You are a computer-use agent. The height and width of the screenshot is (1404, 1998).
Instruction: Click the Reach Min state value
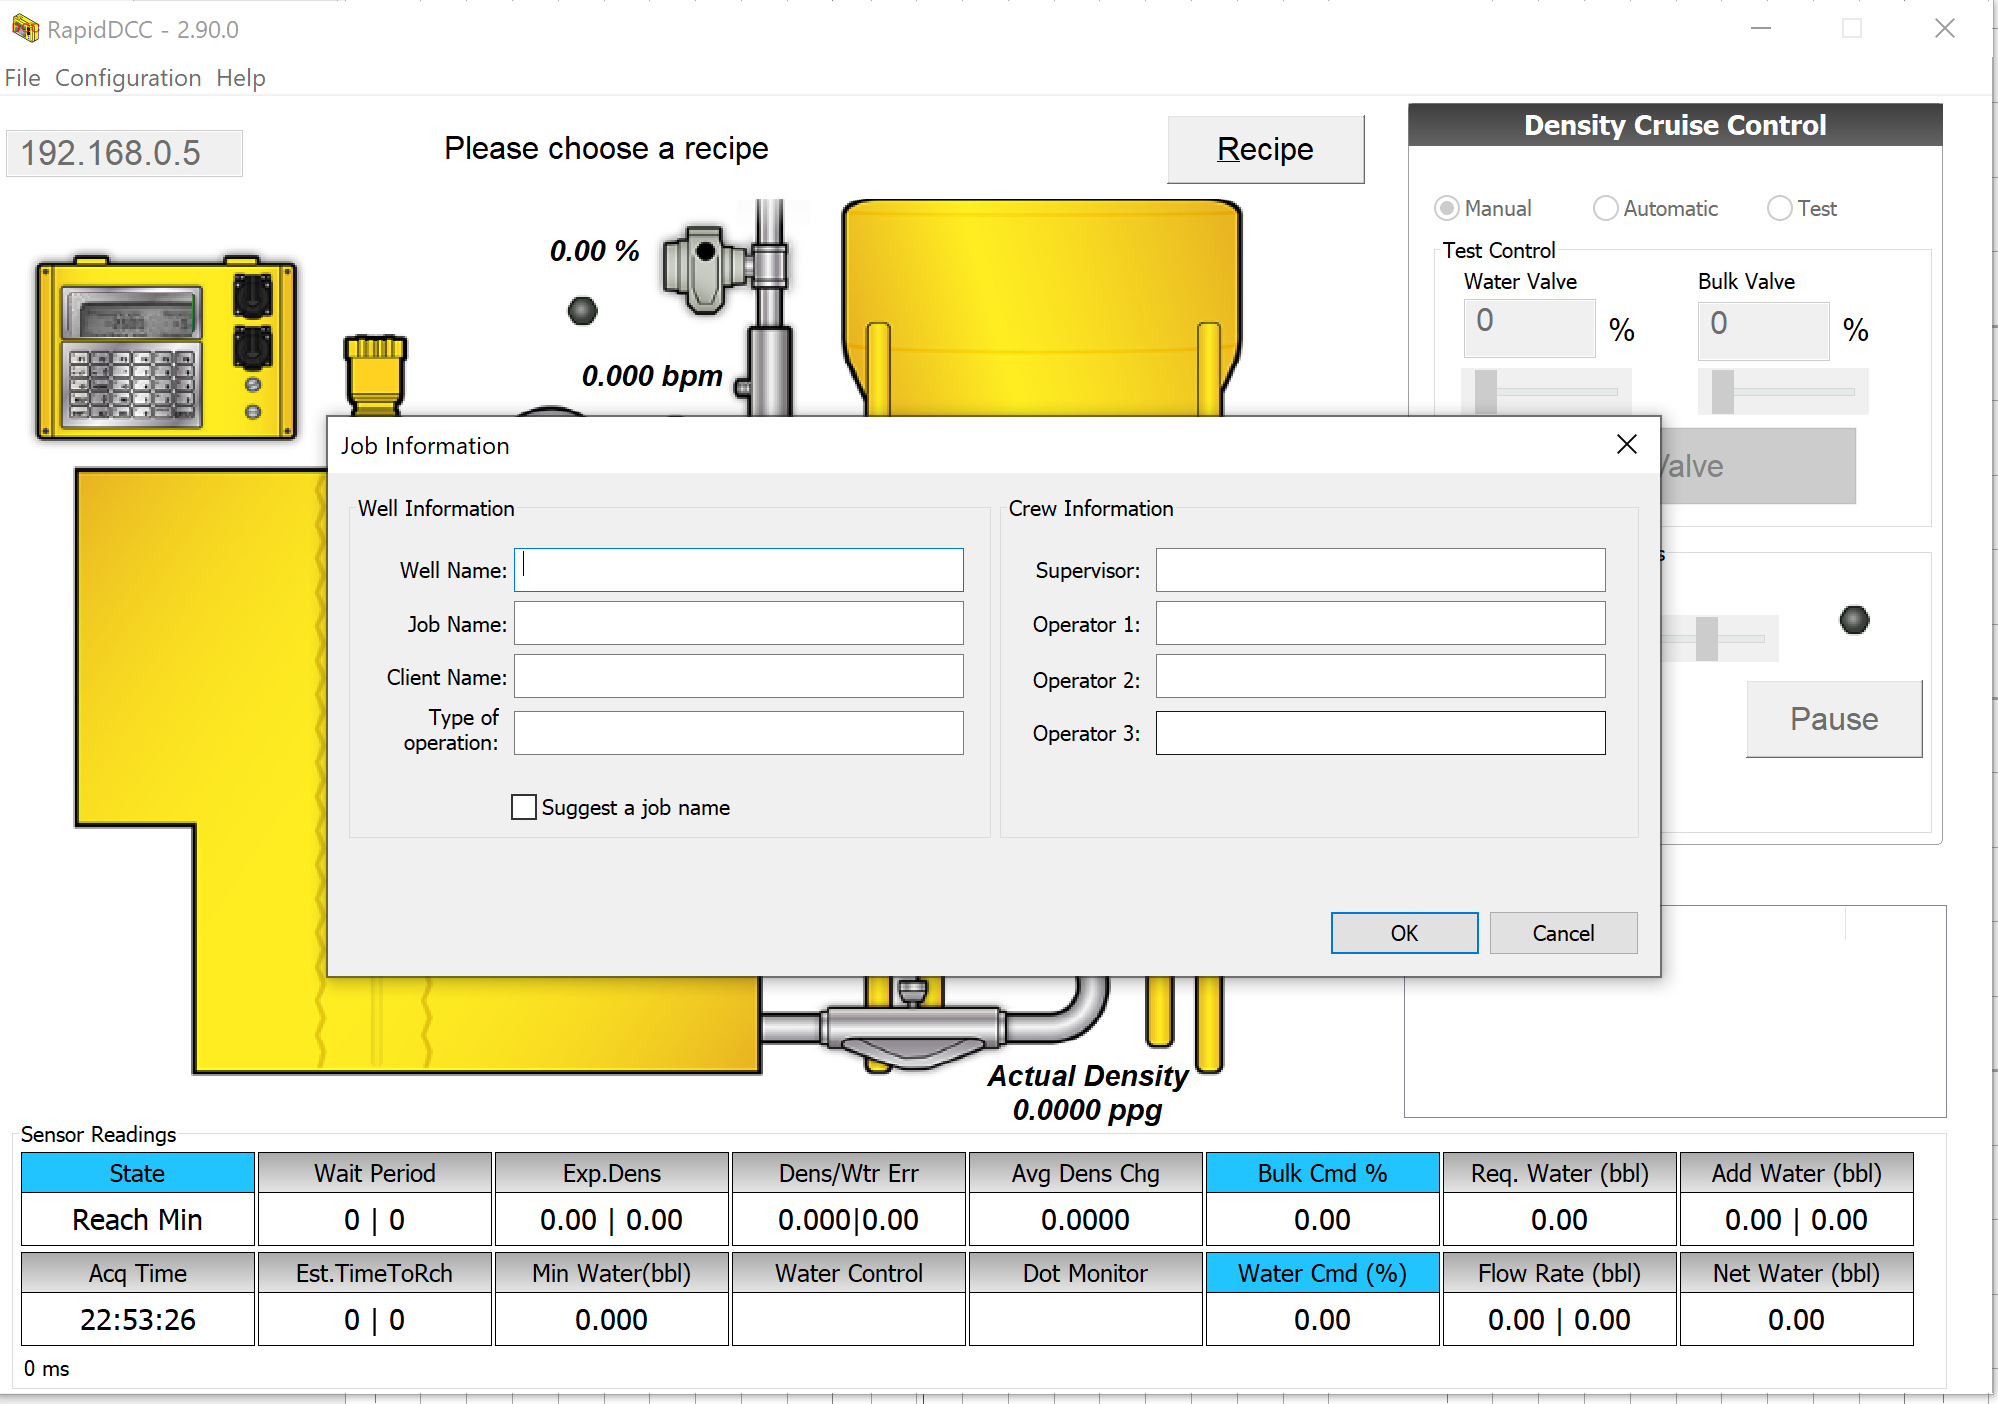pos(138,1220)
